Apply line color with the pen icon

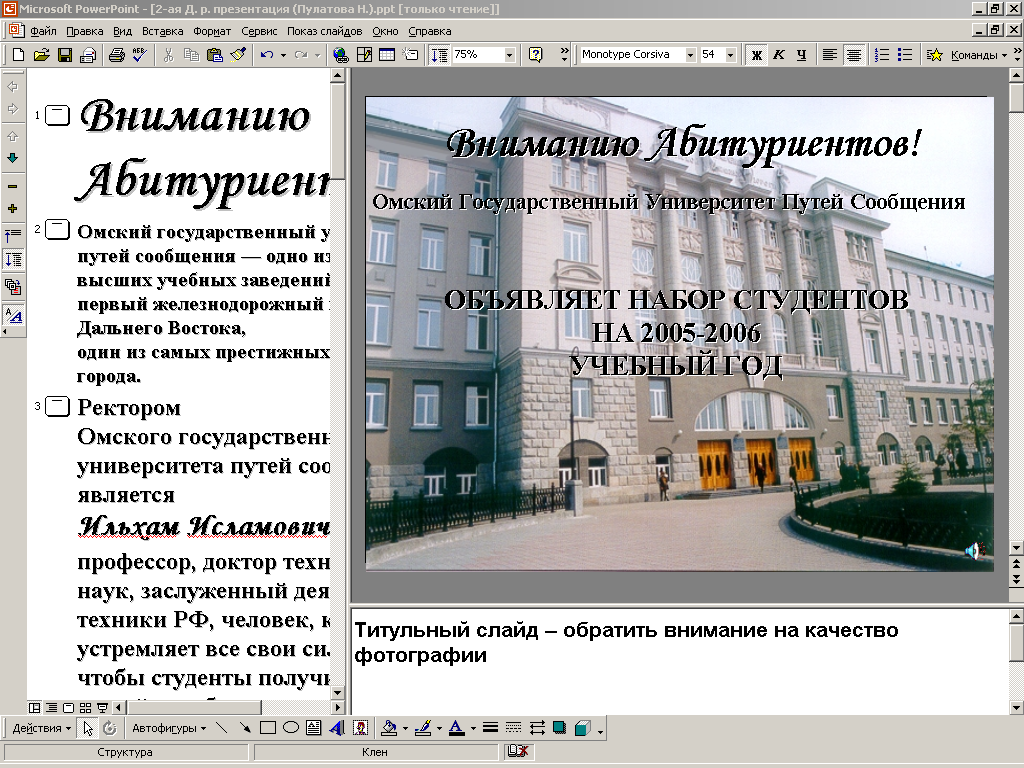[x=423, y=728]
